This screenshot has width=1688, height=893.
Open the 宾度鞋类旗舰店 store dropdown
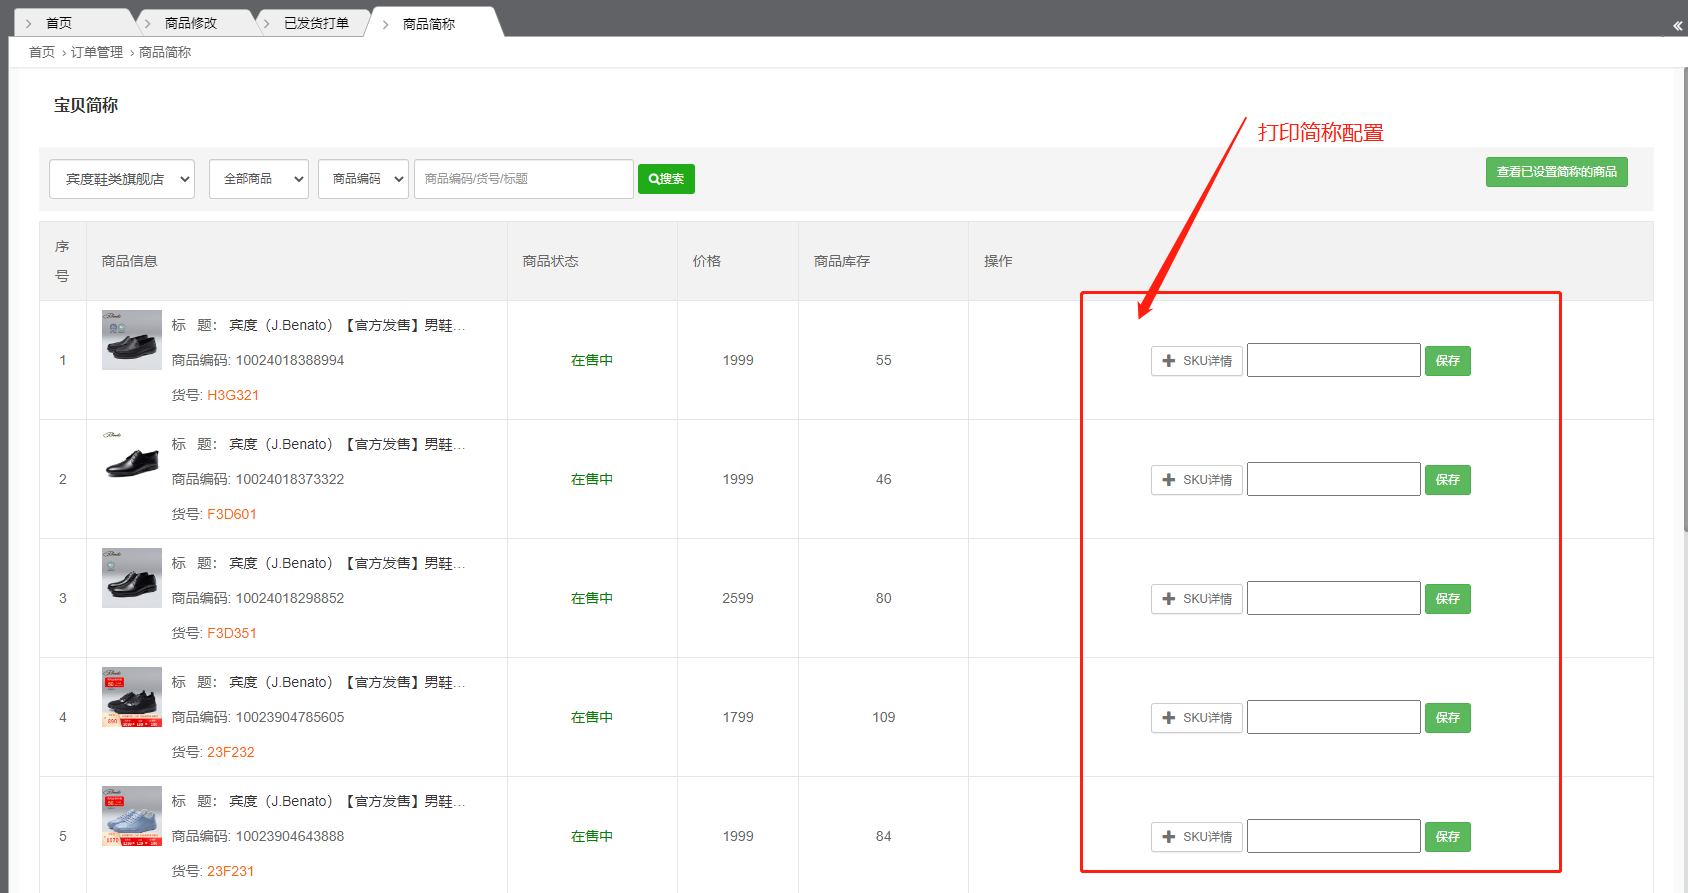click(122, 179)
